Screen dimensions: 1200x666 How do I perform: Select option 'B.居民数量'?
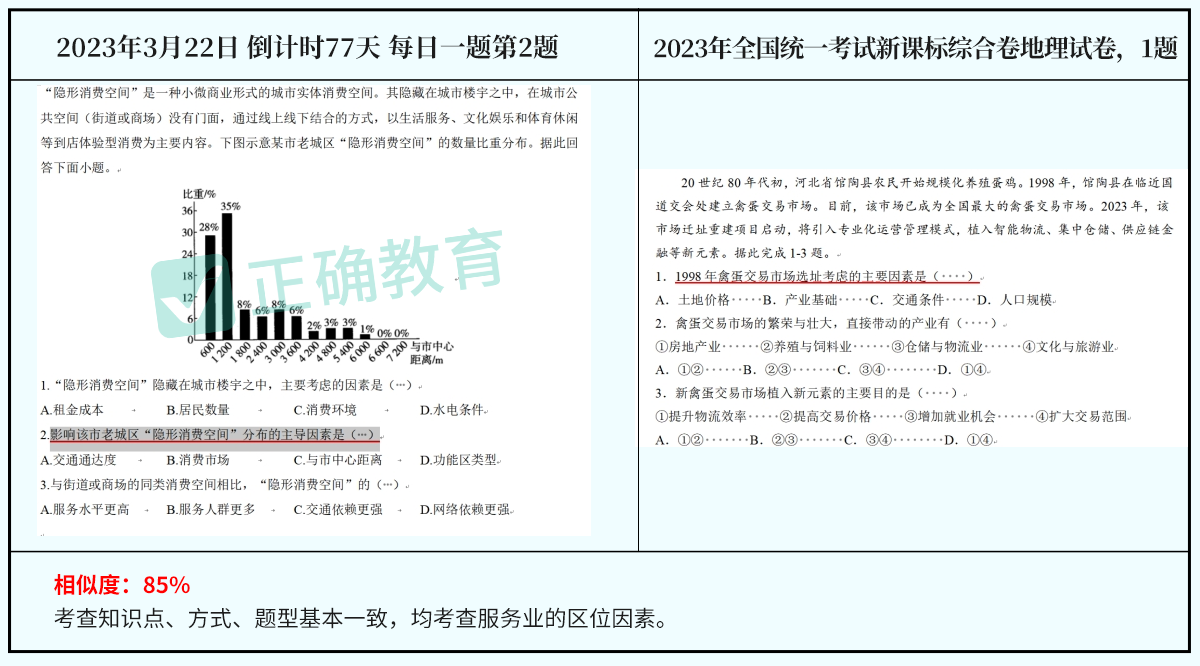click(x=198, y=410)
